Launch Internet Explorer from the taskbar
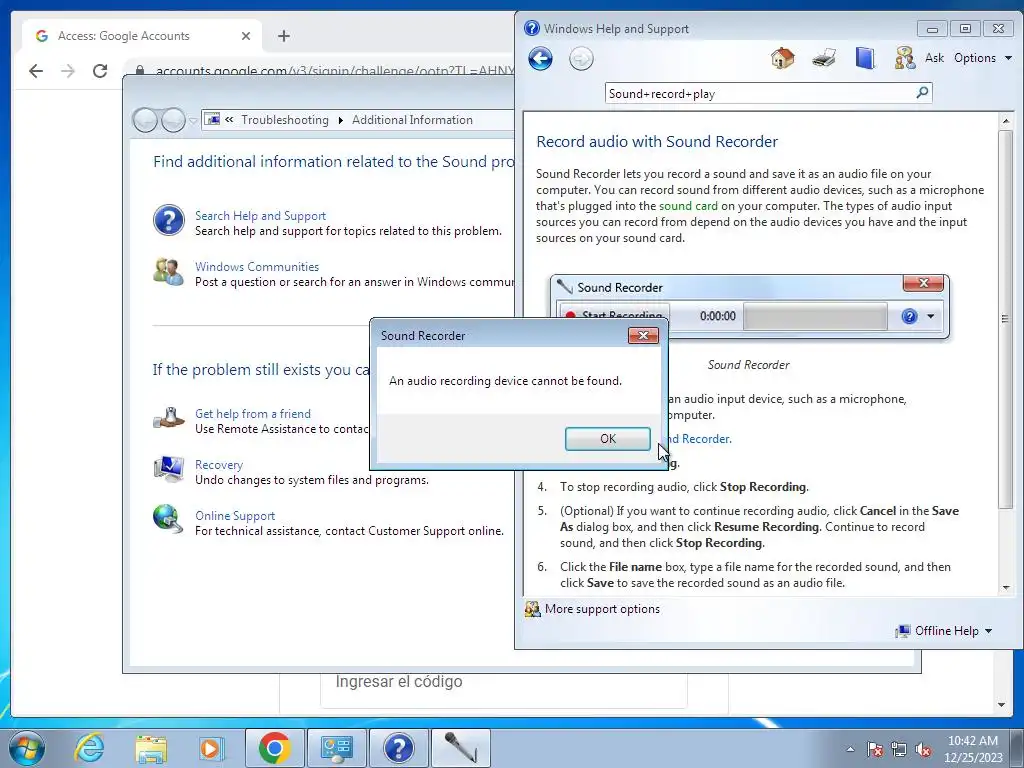The height and width of the screenshot is (768, 1024). click(89, 748)
